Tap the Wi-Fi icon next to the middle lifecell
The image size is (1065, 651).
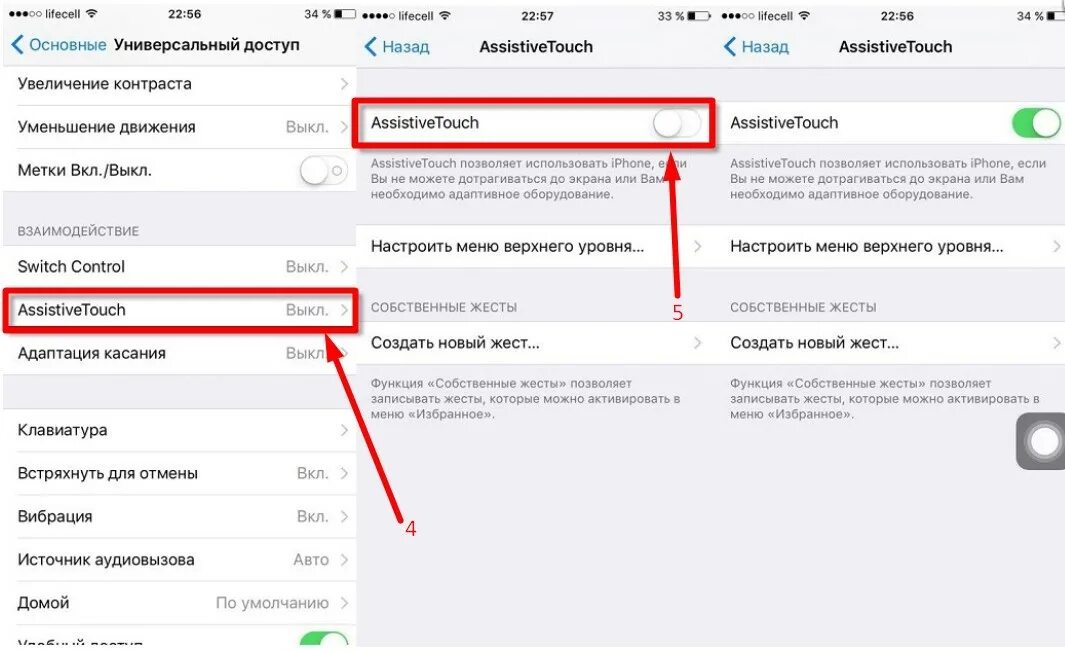pyautogui.click(x=445, y=15)
